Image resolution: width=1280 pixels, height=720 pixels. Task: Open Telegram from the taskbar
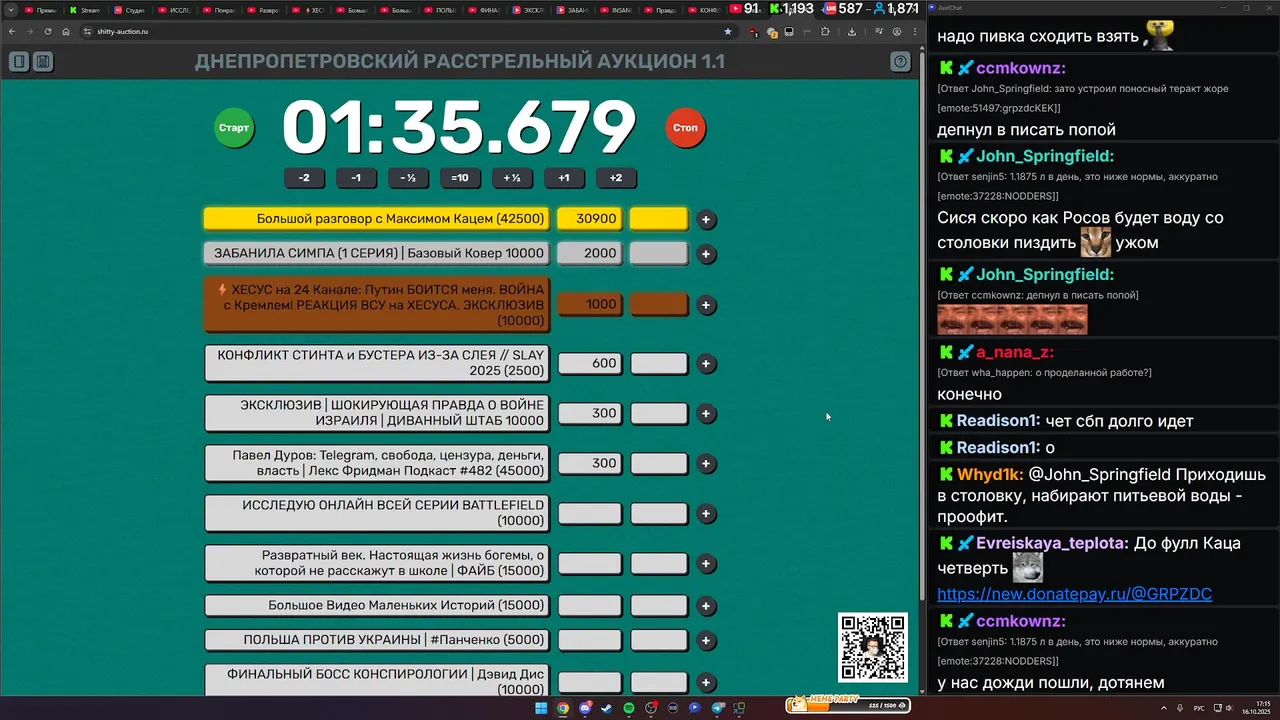[x=717, y=708]
